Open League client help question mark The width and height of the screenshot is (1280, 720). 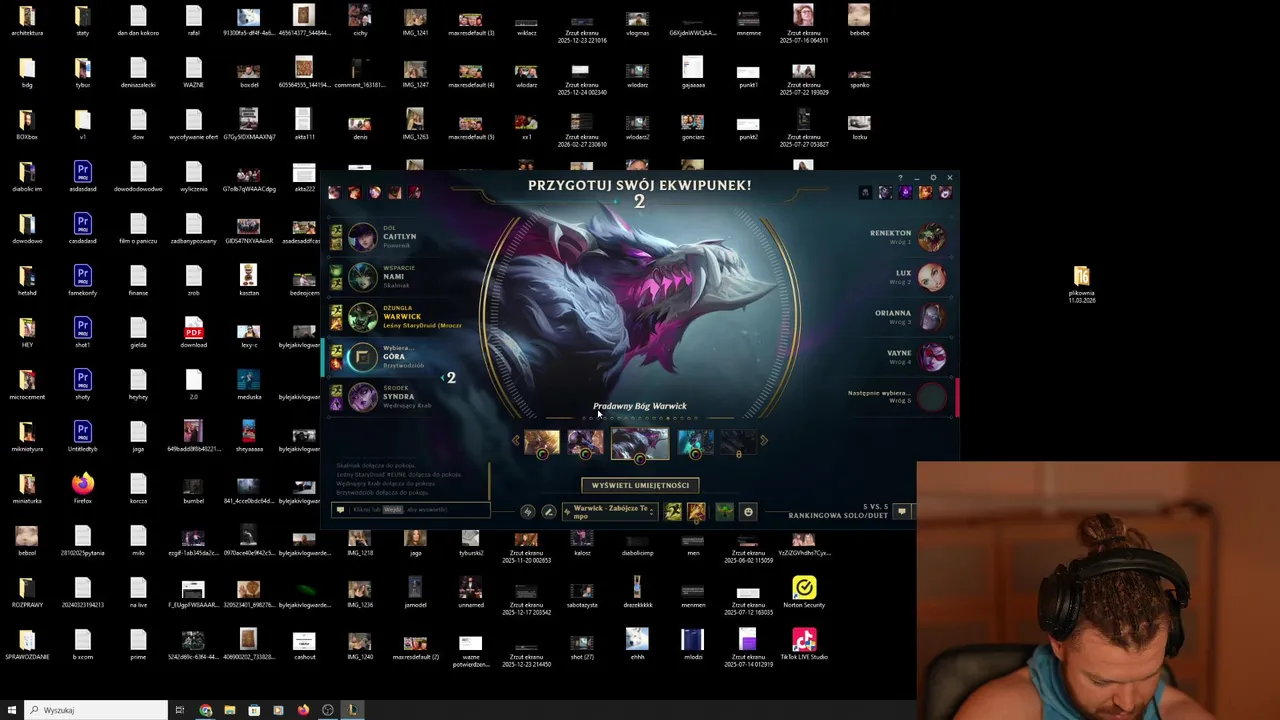[900, 178]
